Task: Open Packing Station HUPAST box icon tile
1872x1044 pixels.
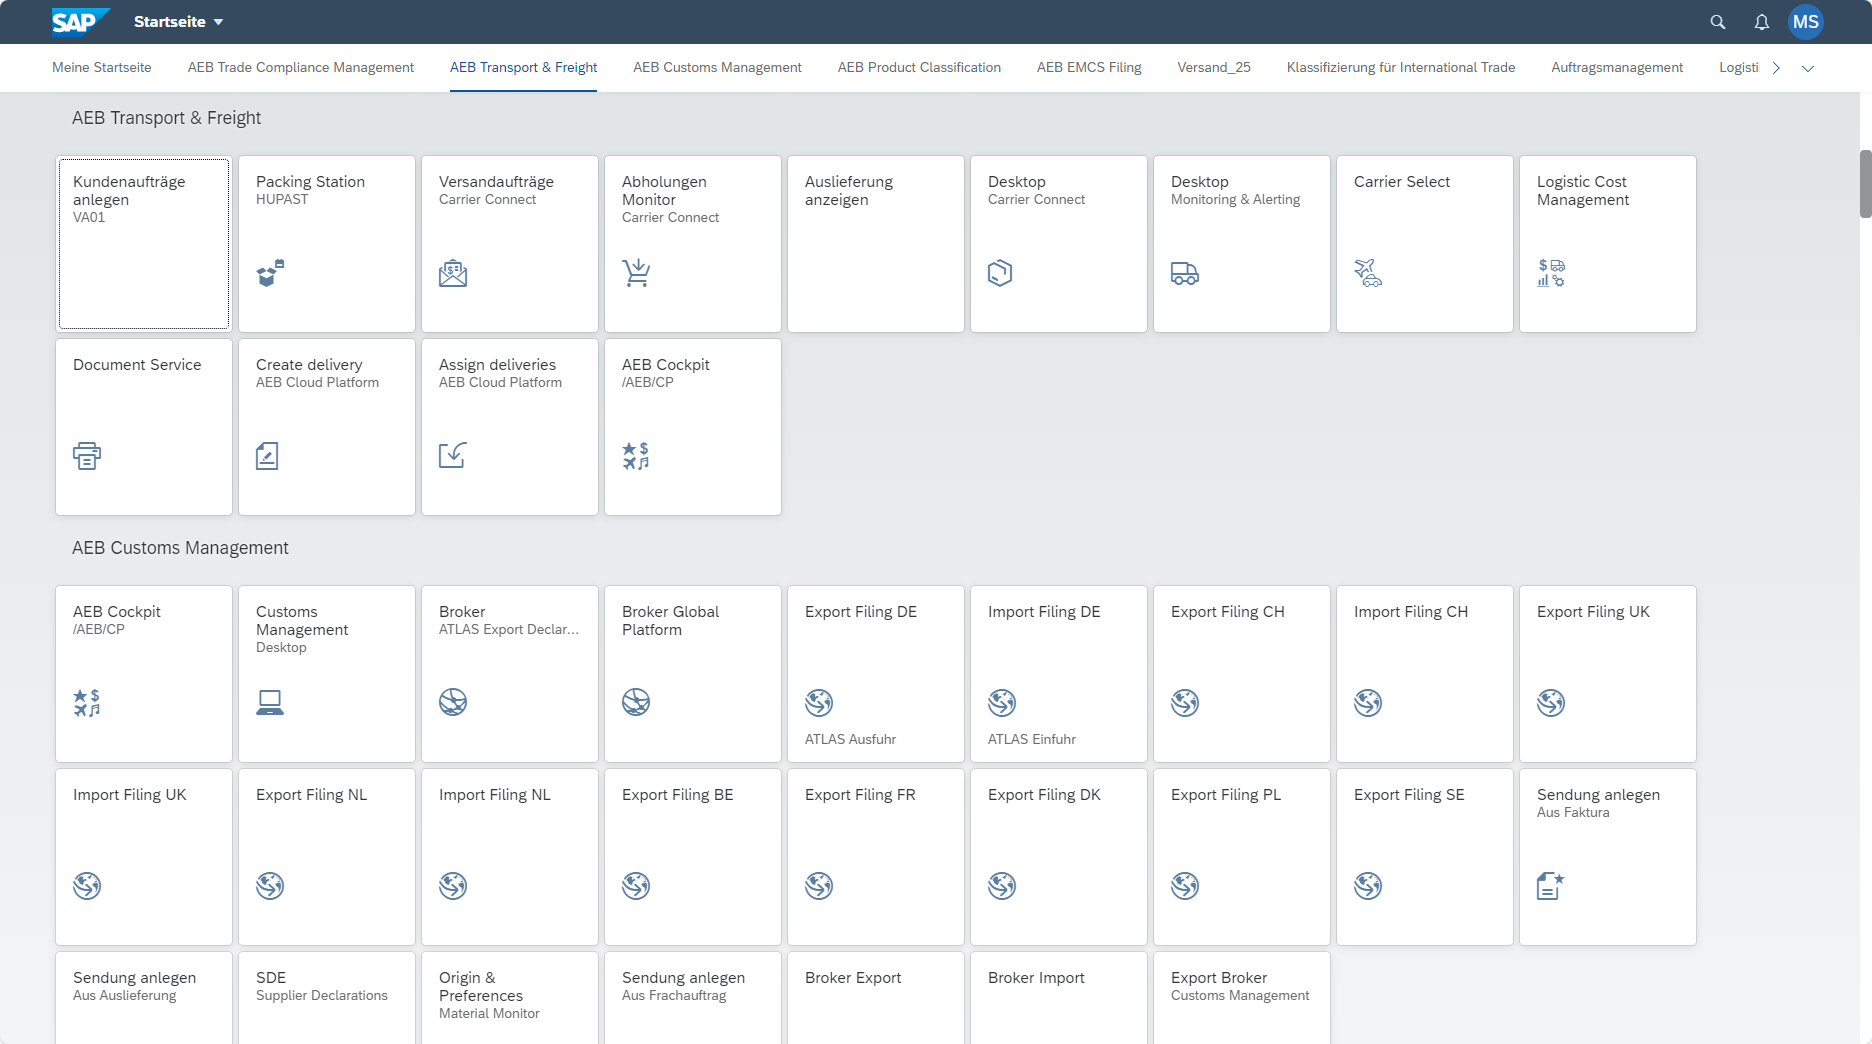Action: [271, 272]
